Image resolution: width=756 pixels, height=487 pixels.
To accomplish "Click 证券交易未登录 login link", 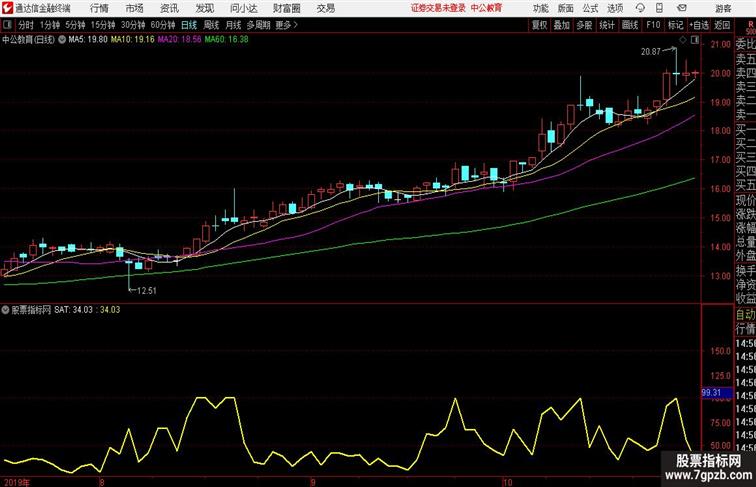I will point(438,8).
